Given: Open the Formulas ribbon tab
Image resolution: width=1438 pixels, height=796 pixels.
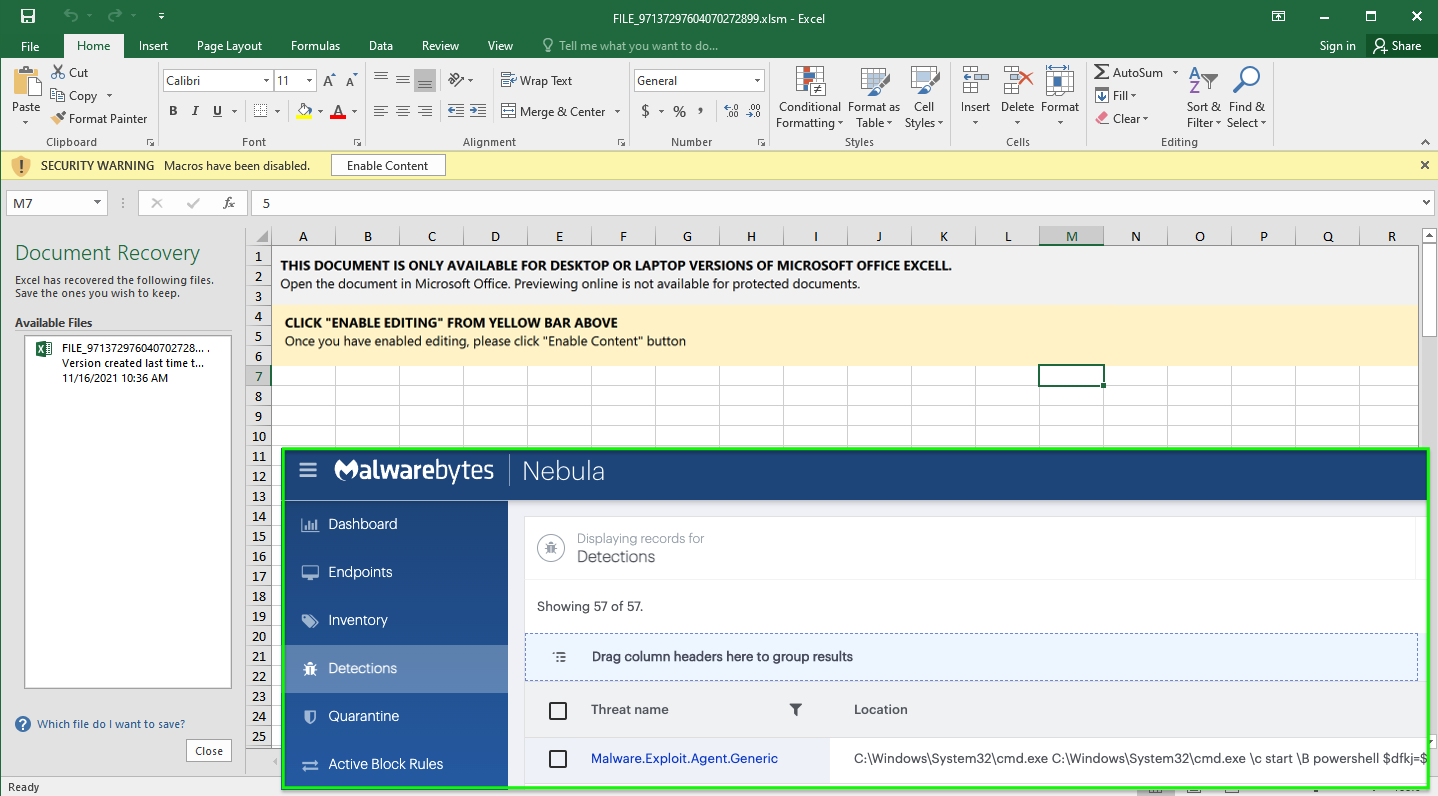Looking at the screenshot, I should 315,46.
